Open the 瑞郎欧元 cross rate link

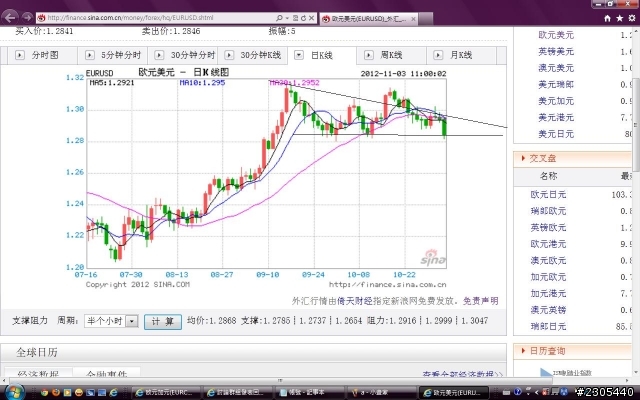(x=548, y=211)
